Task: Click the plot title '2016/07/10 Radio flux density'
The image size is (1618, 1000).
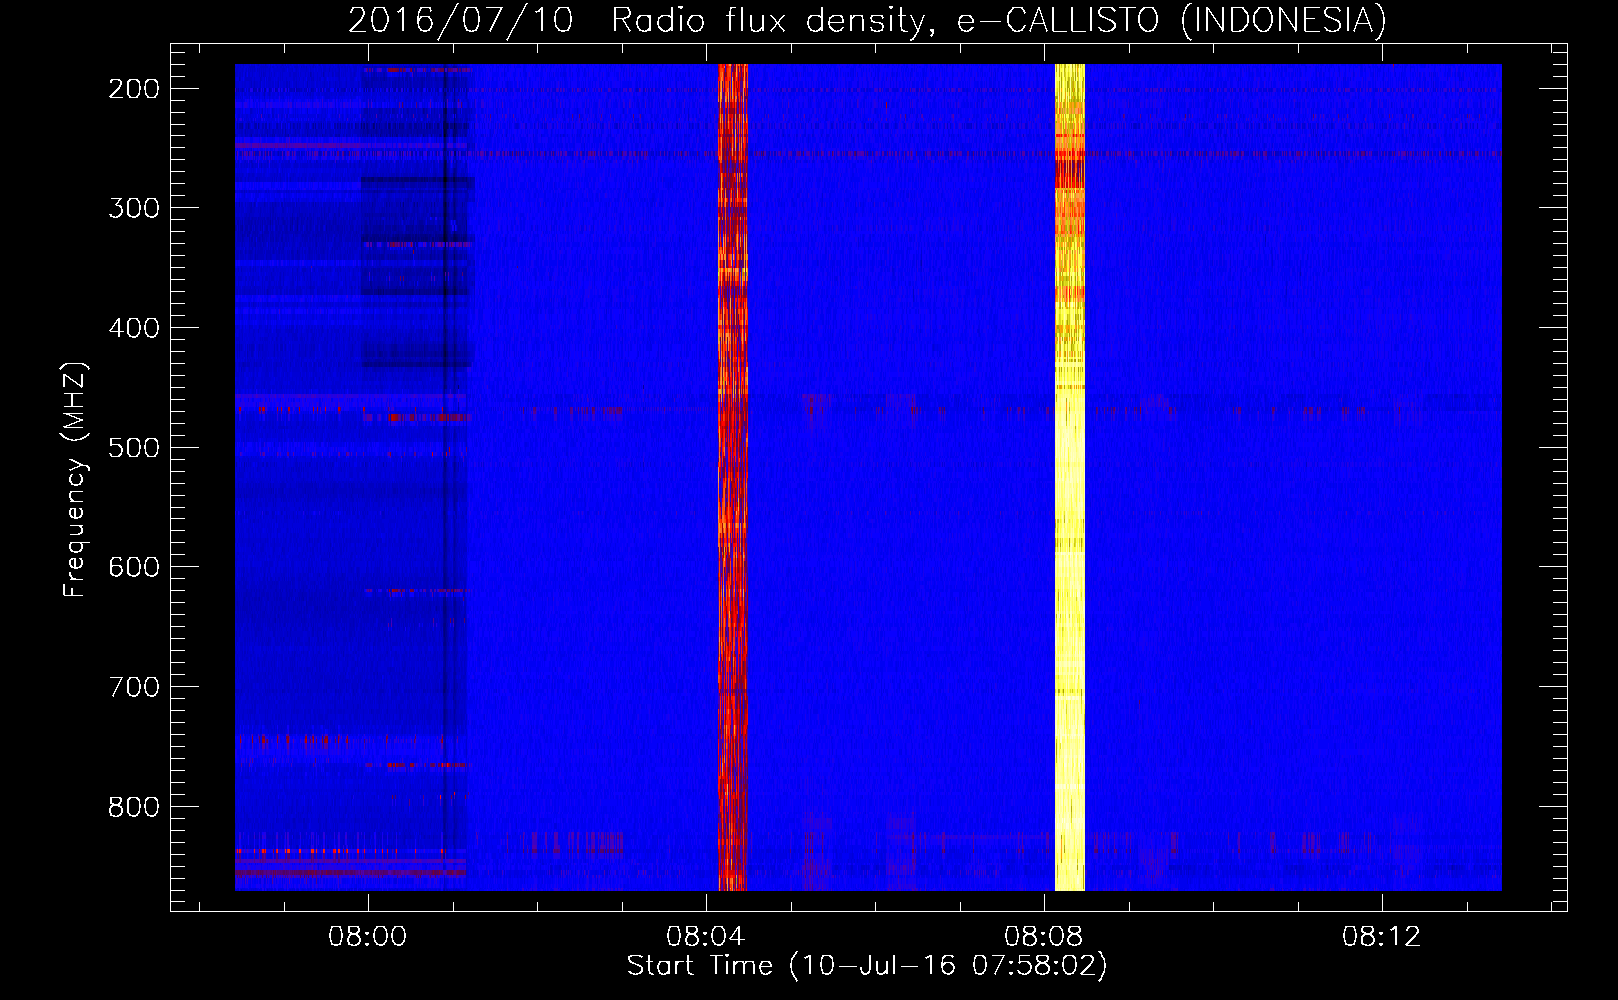Action: point(640,21)
